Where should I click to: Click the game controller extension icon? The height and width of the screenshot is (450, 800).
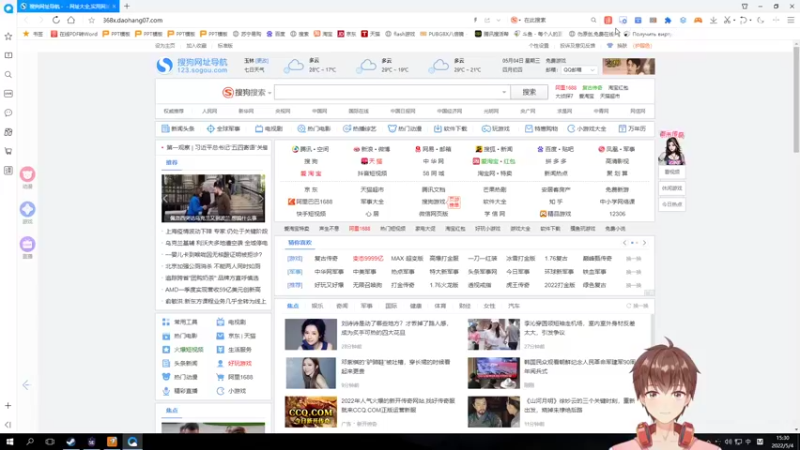tap(698, 20)
